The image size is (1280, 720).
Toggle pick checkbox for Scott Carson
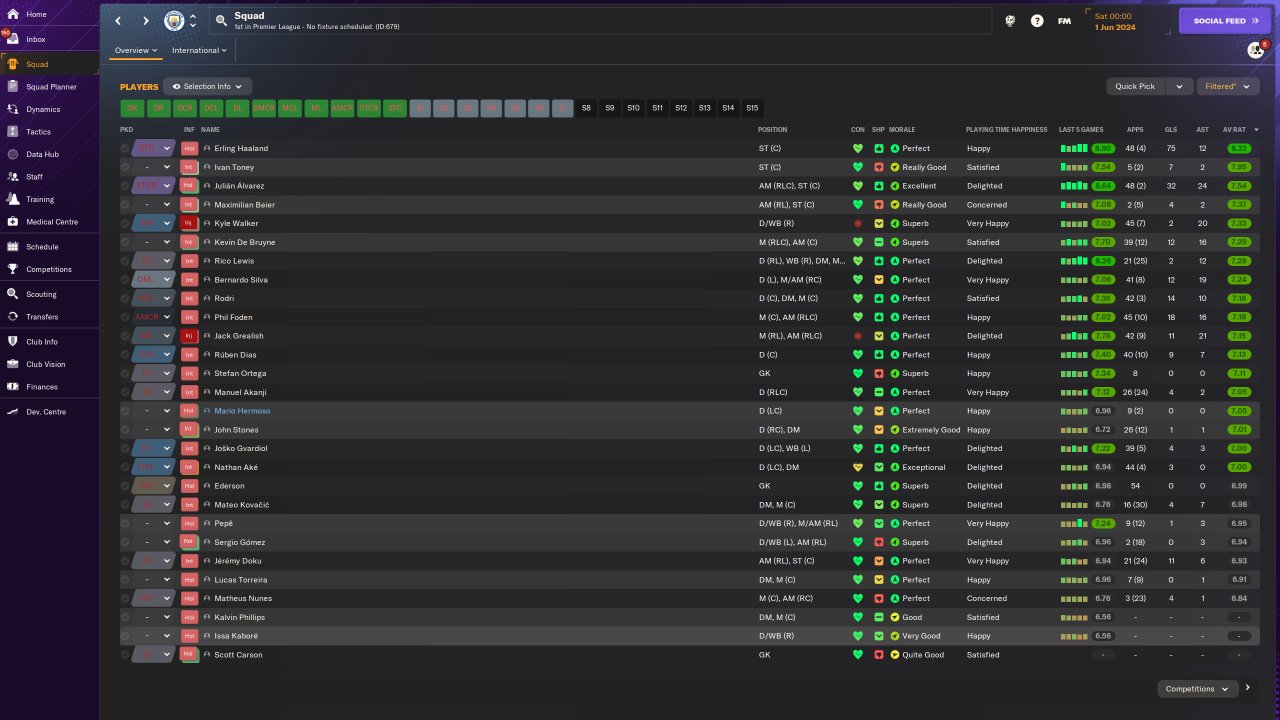tap(125, 655)
